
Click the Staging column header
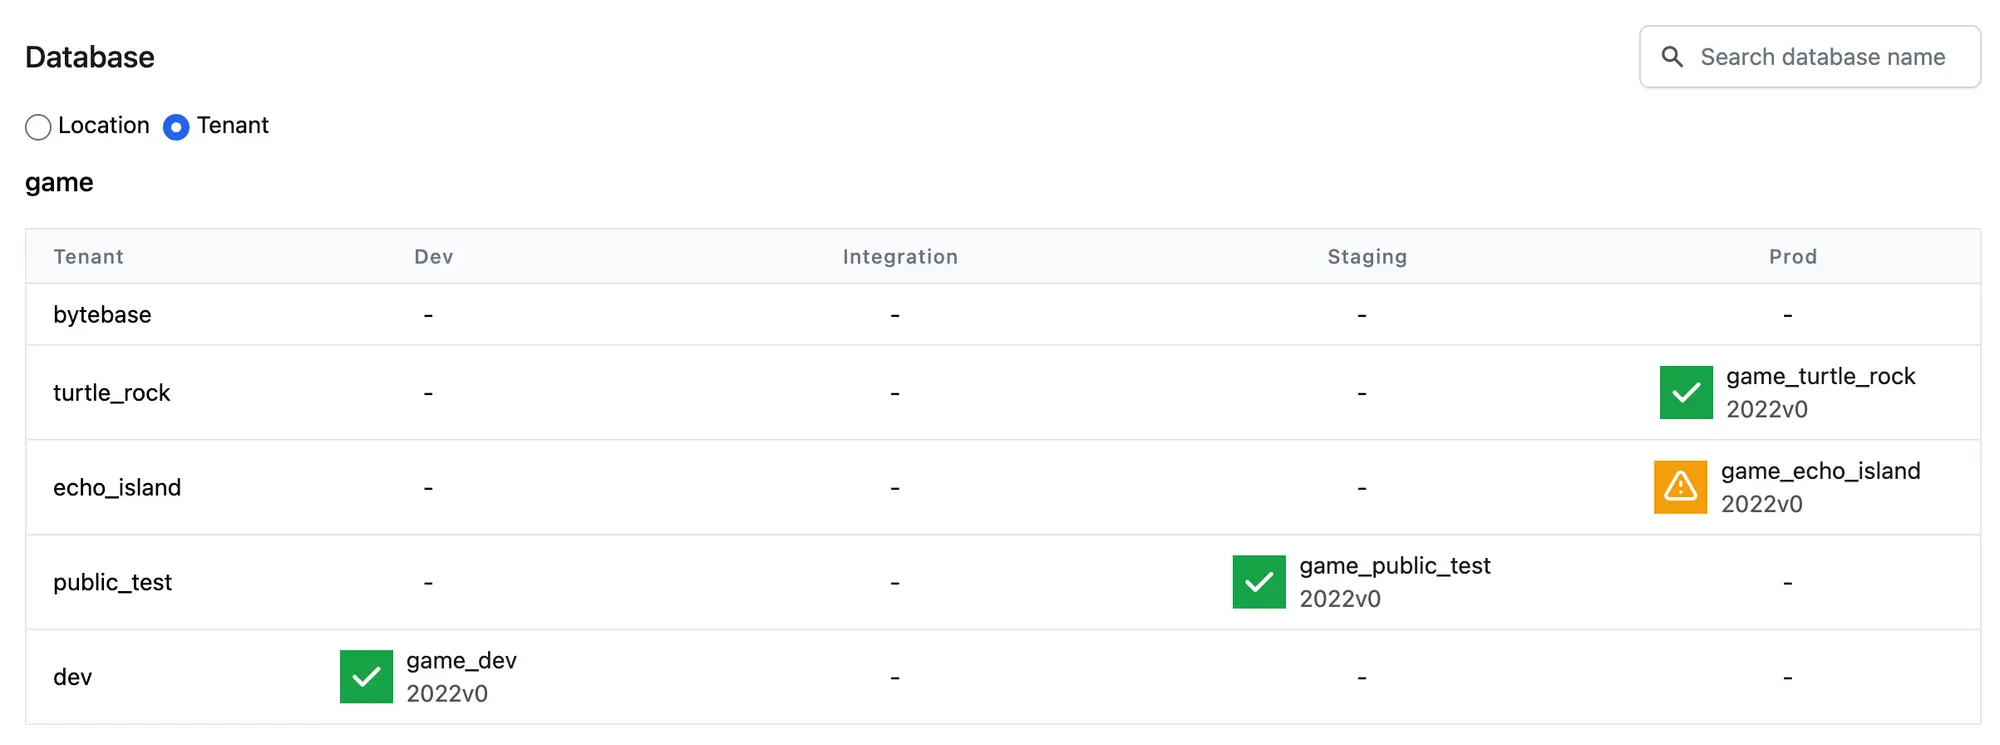point(1367,257)
